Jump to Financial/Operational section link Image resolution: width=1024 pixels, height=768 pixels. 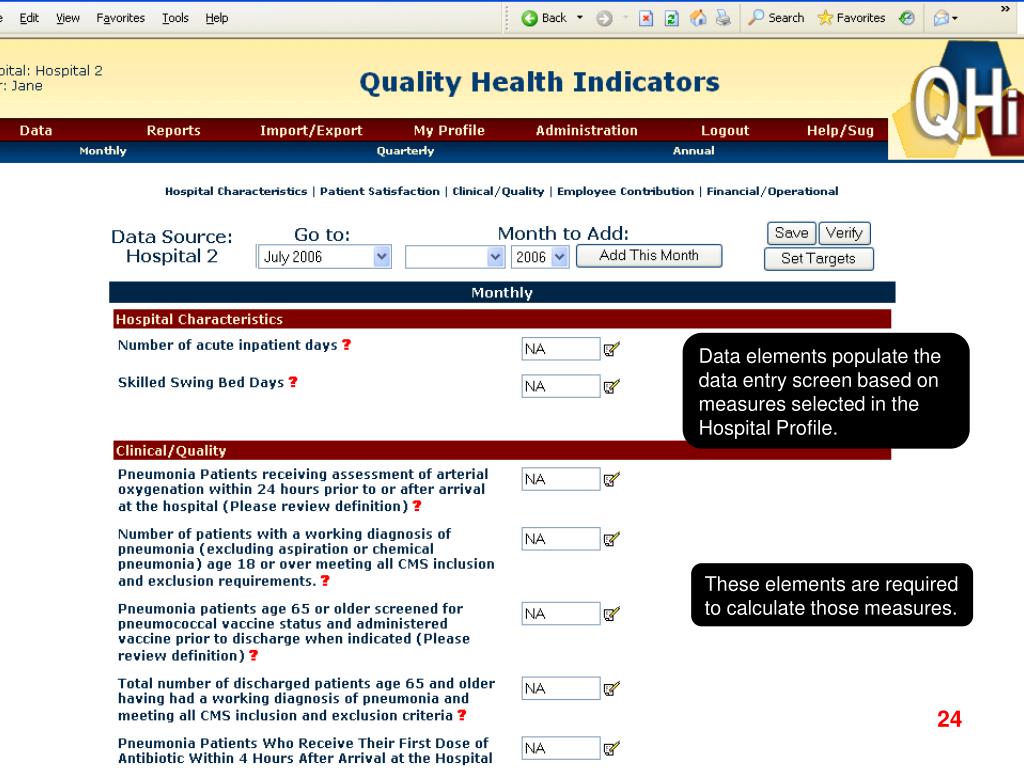point(772,191)
